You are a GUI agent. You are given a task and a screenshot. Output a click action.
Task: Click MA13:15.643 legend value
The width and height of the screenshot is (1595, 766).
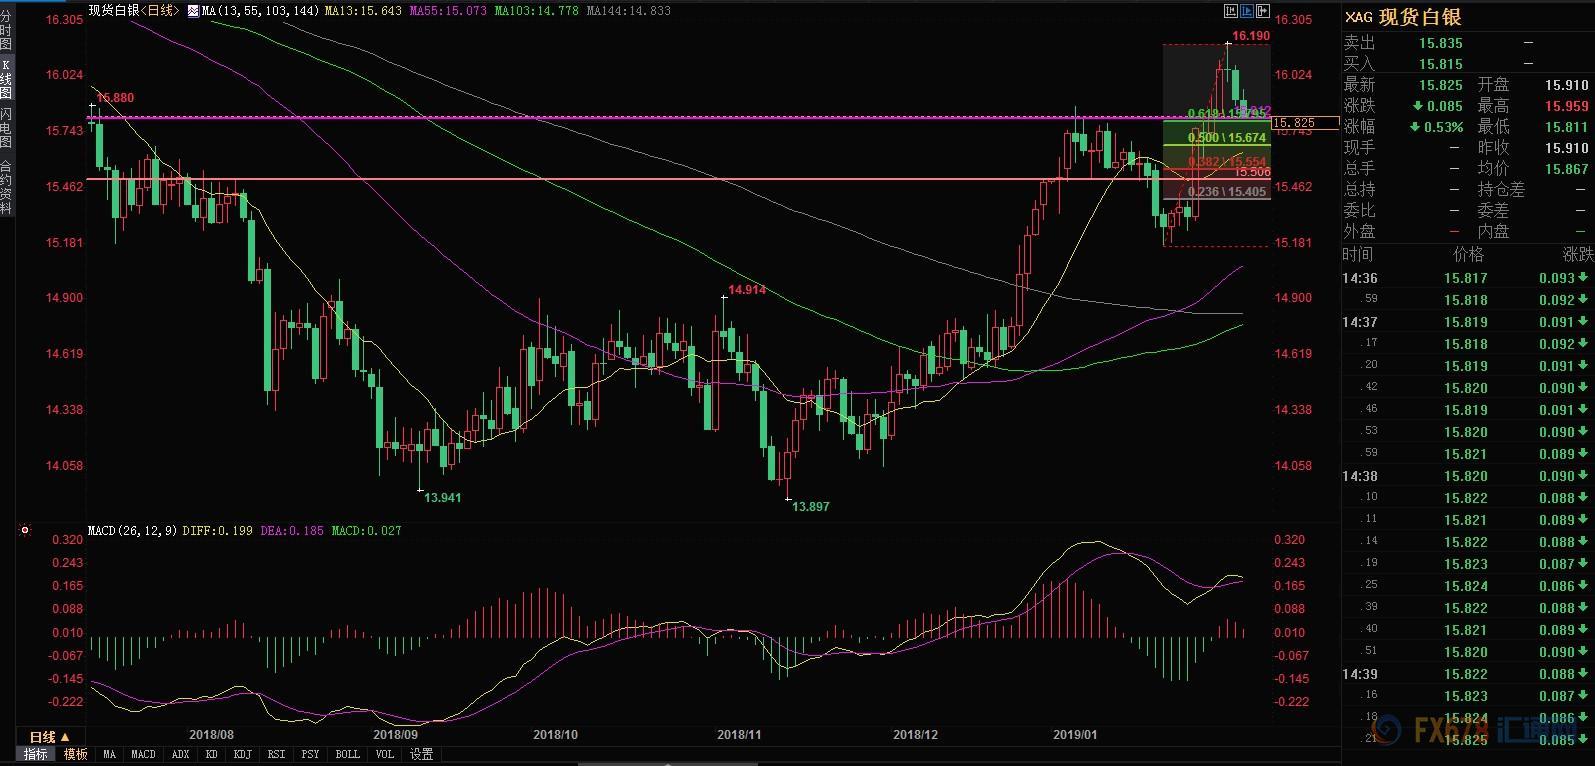(364, 11)
